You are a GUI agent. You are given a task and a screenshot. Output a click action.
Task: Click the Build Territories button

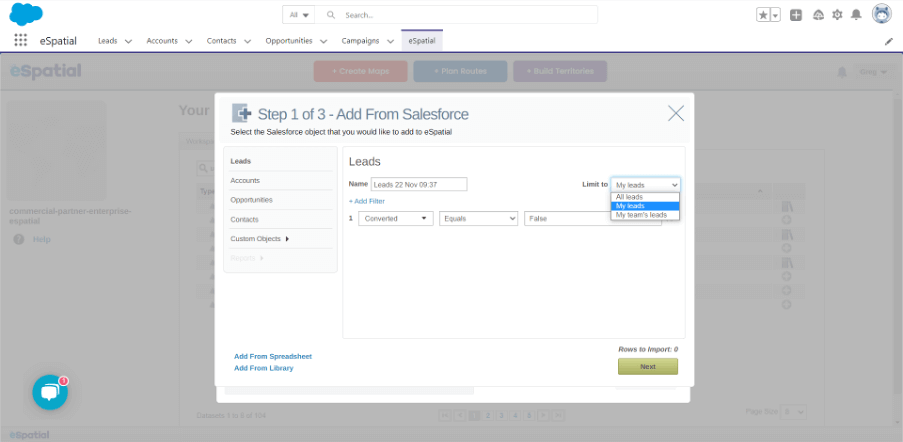(560, 71)
